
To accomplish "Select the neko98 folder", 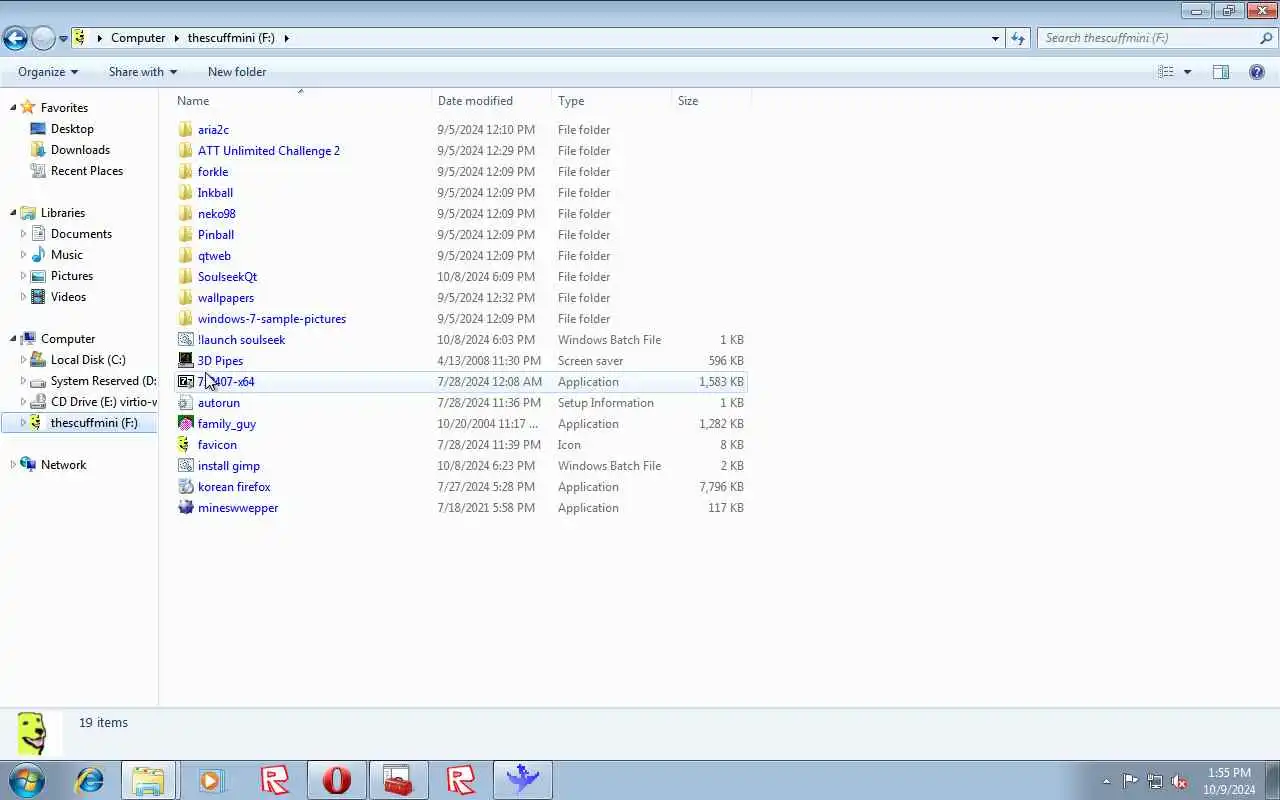I will coord(216,214).
